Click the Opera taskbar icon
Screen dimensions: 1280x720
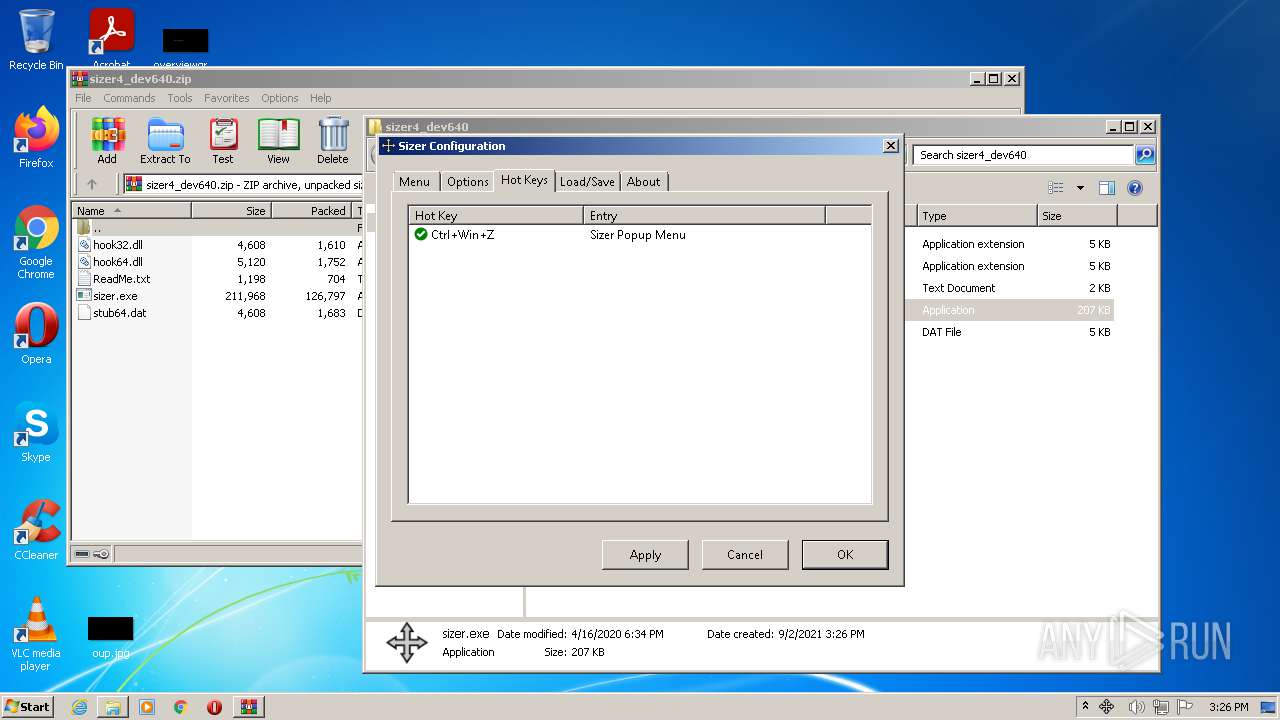point(214,707)
